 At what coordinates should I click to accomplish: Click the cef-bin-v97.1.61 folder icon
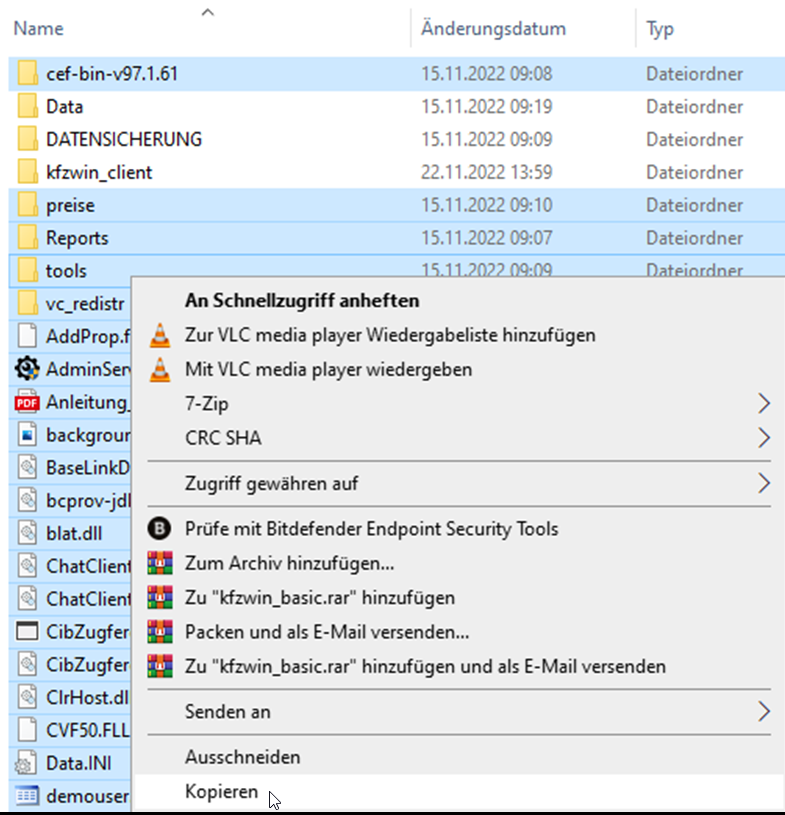(x=27, y=74)
